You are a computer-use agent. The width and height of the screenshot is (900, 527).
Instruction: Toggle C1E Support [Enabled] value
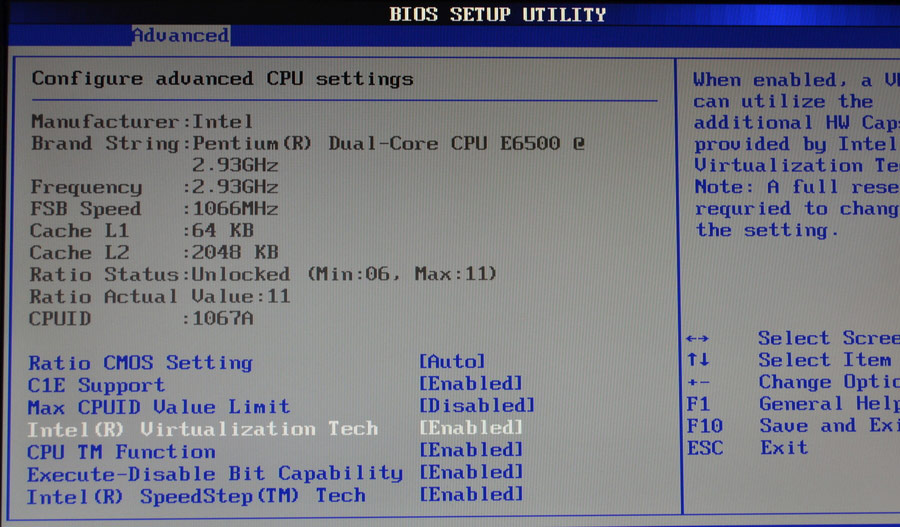pyautogui.click(x=471, y=383)
